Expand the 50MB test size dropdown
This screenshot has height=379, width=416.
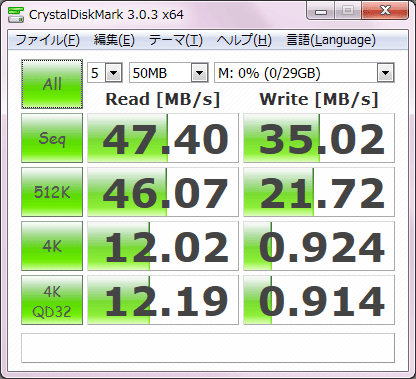tap(199, 73)
